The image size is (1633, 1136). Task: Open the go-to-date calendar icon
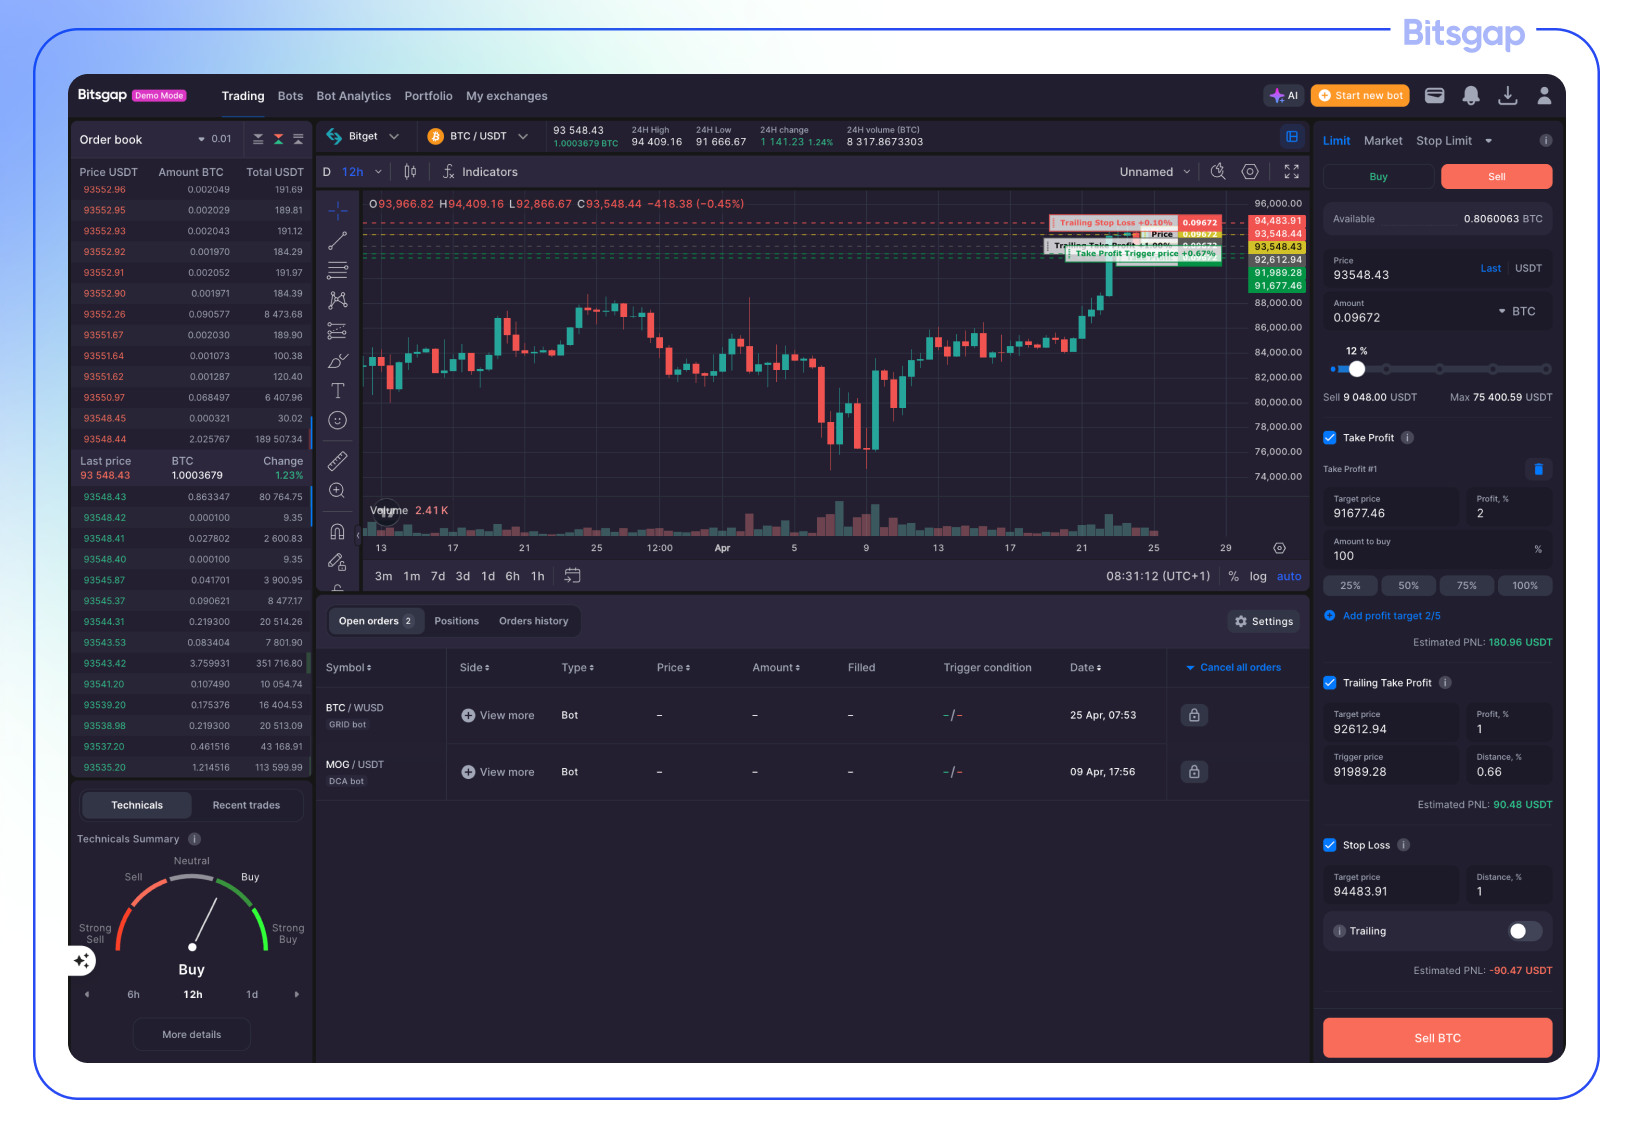coord(572,576)
